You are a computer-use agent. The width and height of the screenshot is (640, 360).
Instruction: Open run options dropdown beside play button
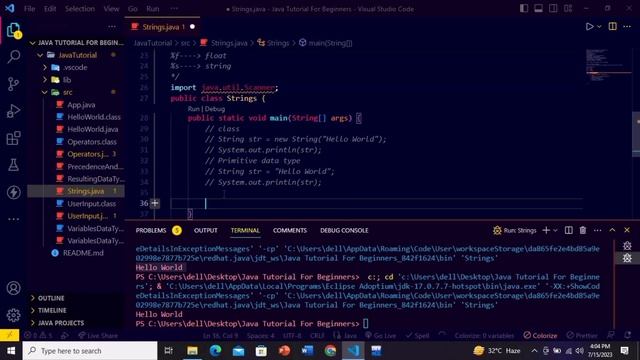[599, 27]
